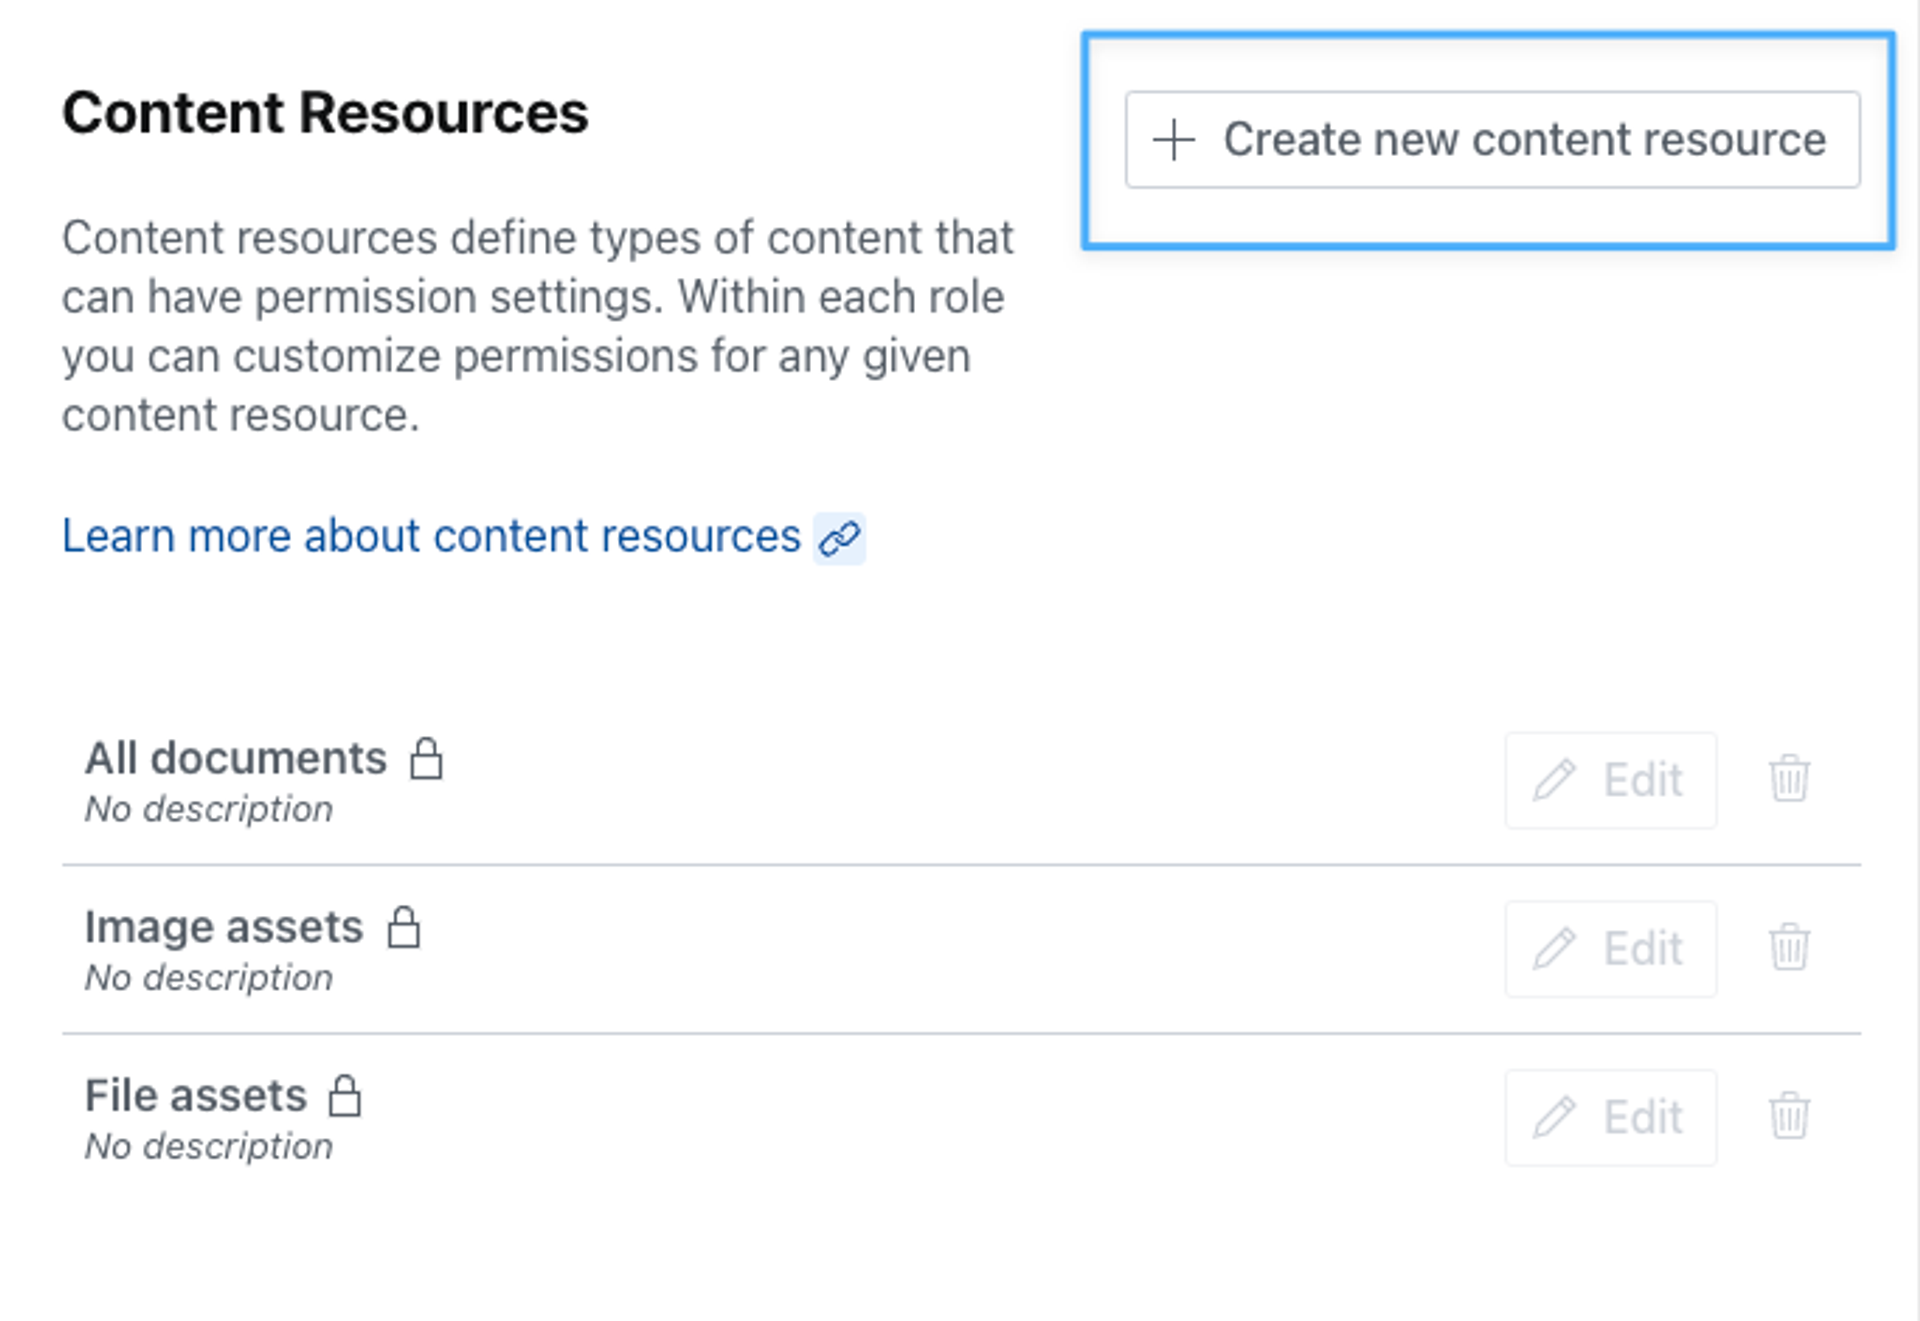
Task: Click the trash icon in File assets row
Action: [1789, 1117]
